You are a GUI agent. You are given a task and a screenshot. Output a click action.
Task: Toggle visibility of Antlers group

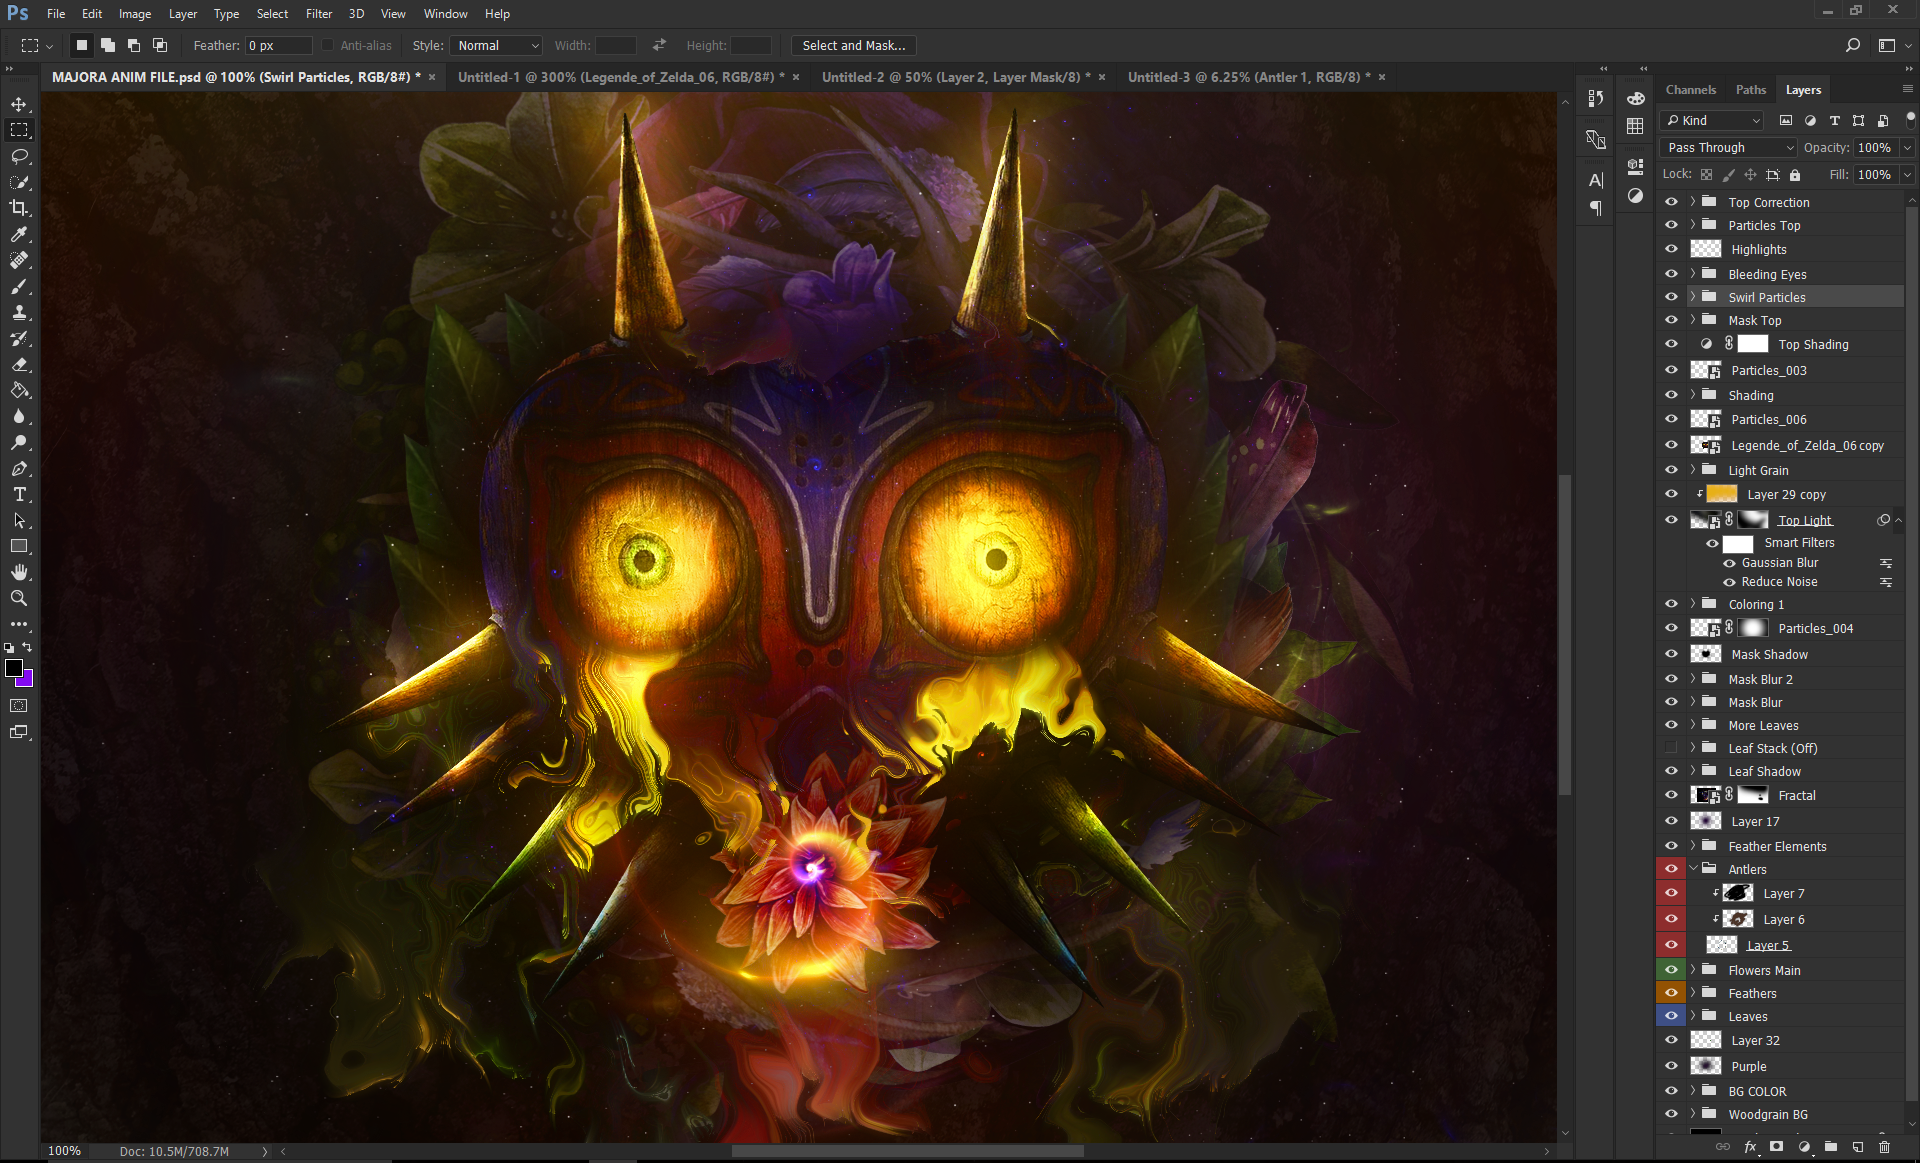pyautogui.click(x=1671, y=869)
